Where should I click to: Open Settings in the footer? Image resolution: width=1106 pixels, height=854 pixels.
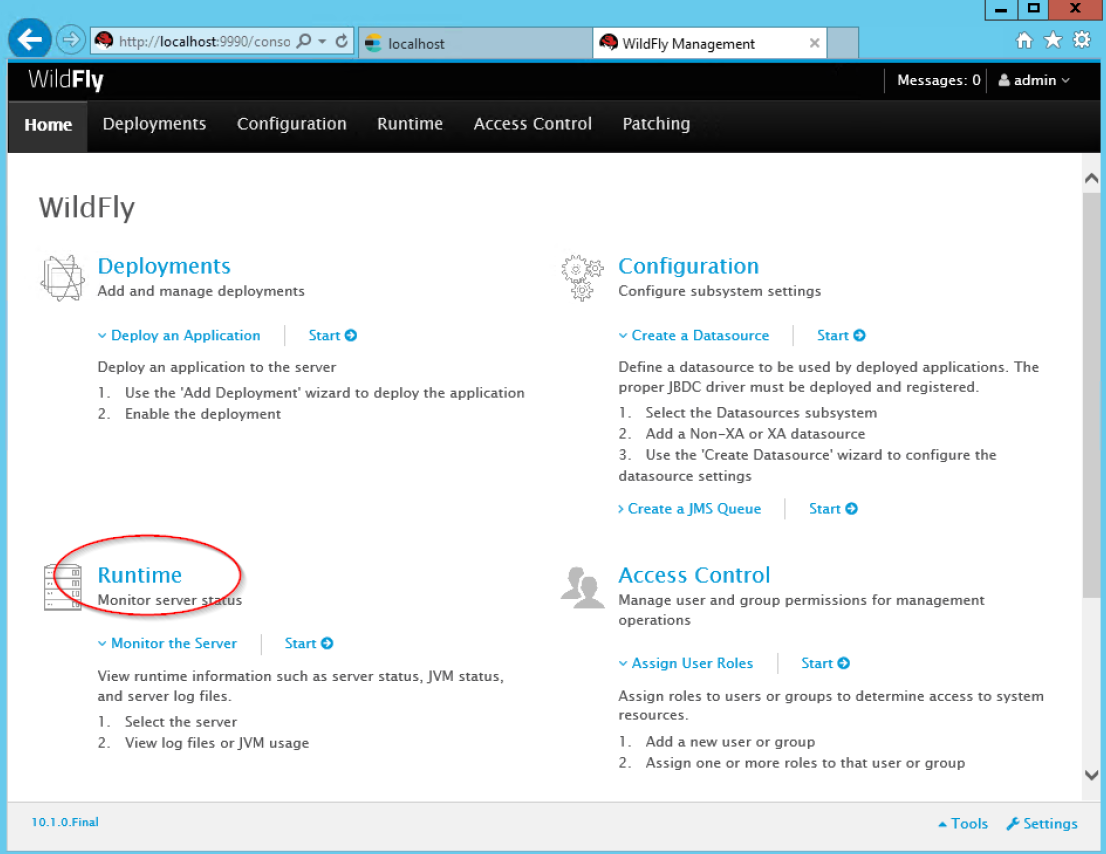click(x=1042, y=824)
